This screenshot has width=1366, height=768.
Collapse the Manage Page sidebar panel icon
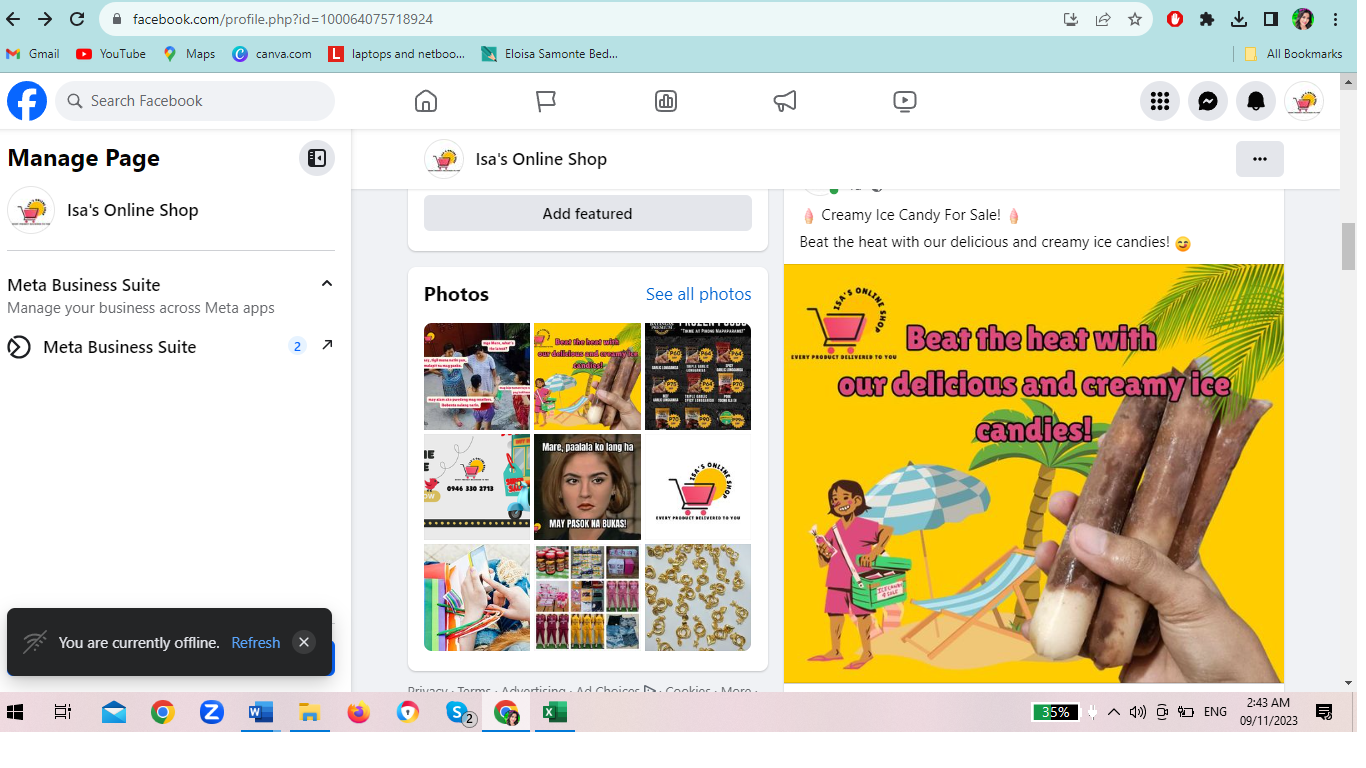317,158
